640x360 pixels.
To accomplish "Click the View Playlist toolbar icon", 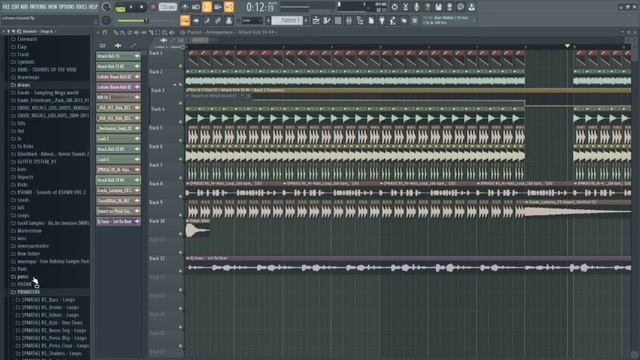I will (316, 20).
